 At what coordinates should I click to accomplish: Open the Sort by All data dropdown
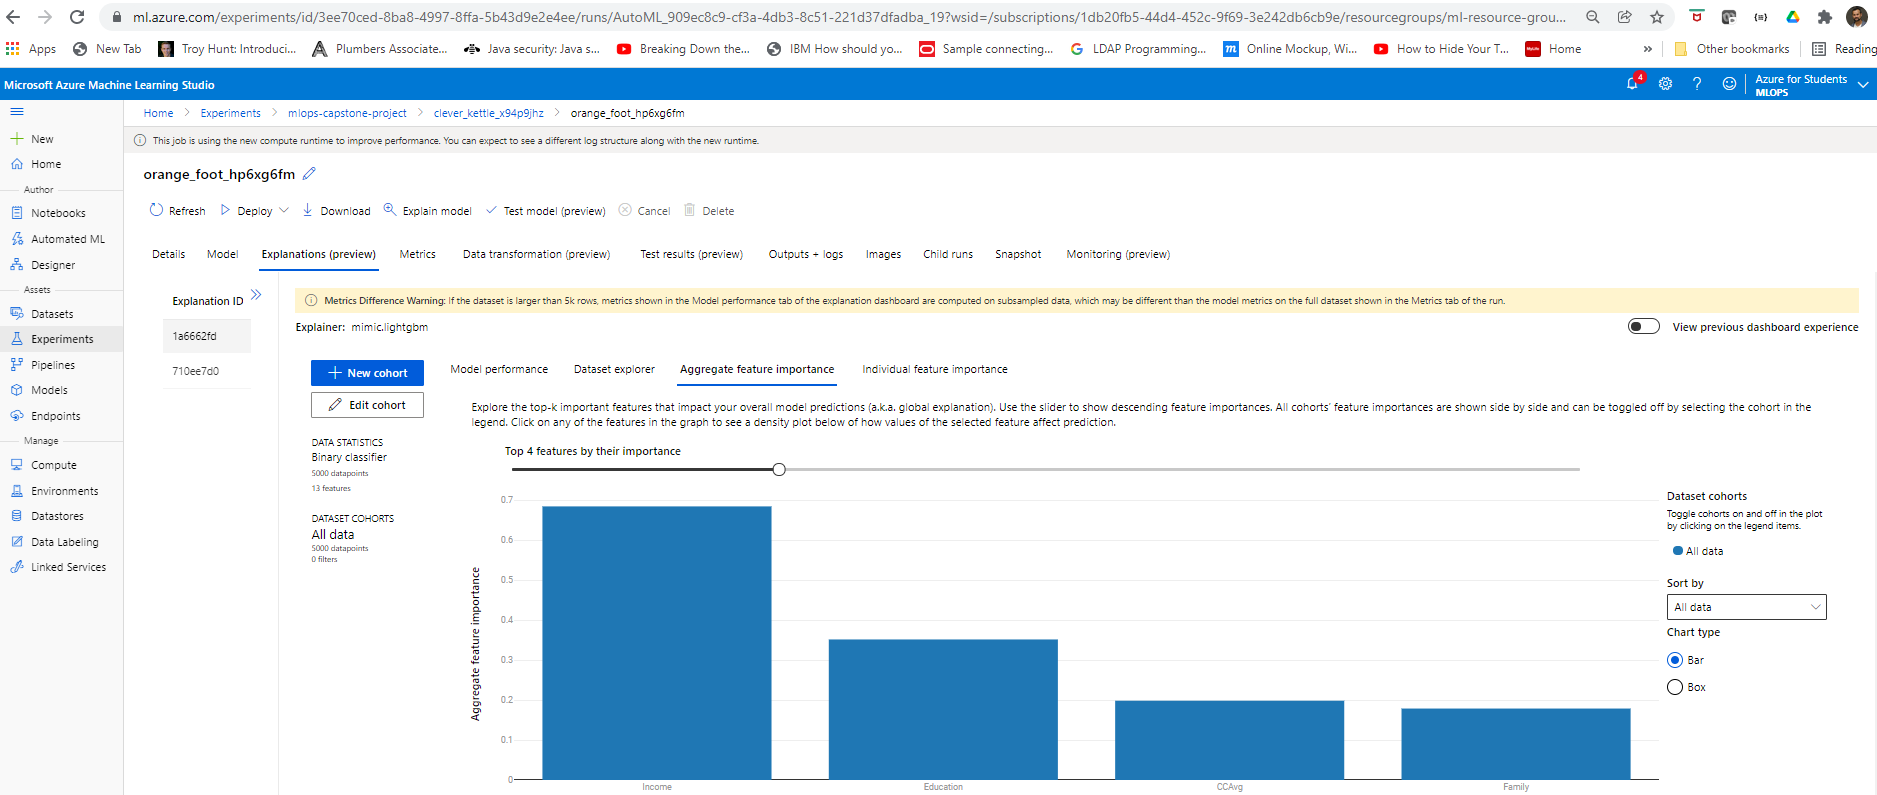[x=1746, y=607]
